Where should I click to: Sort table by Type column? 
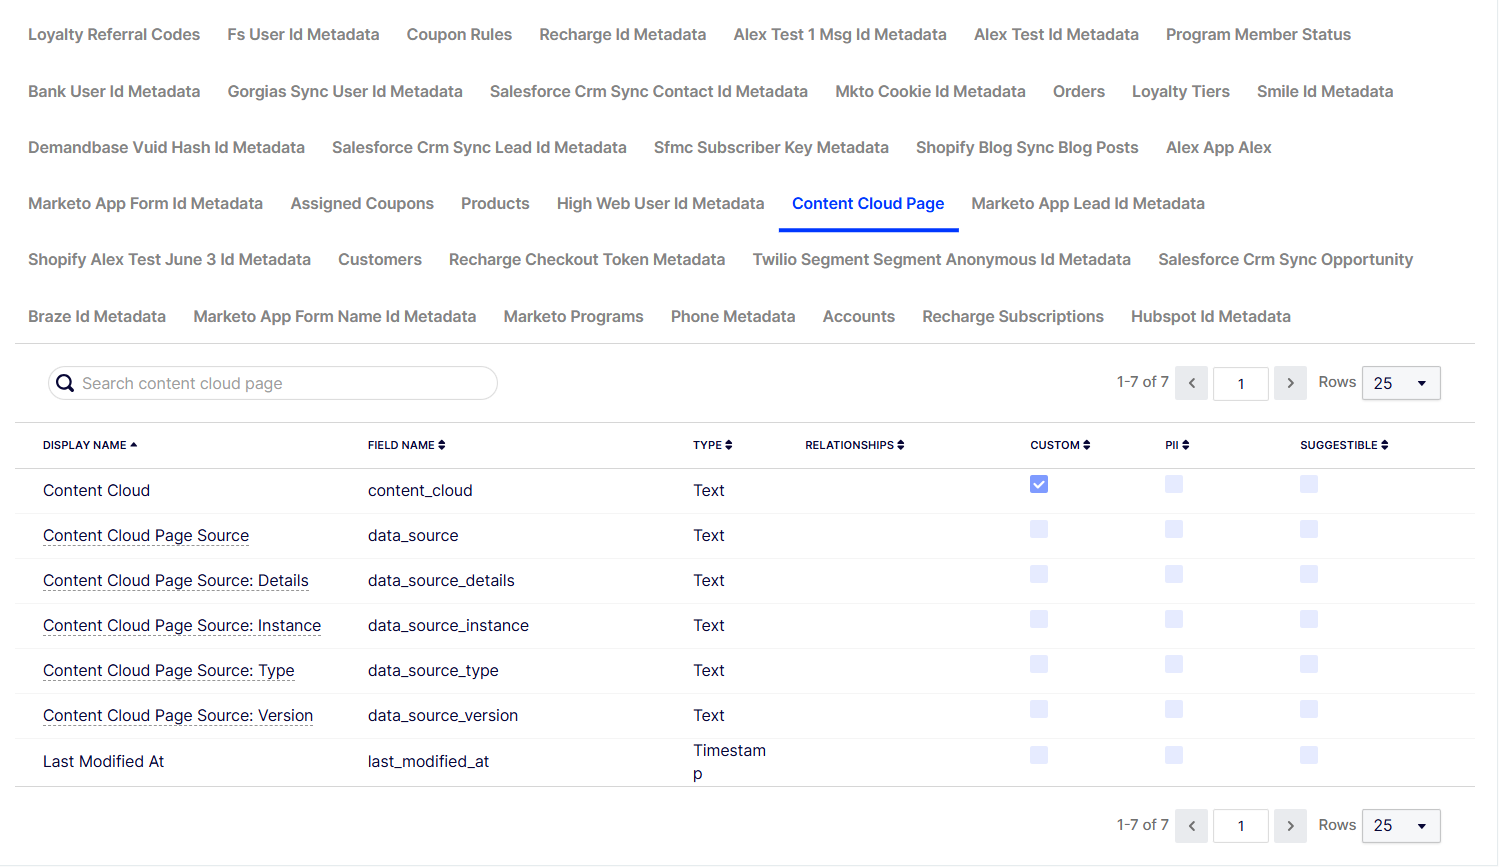click(x=712, y=445)
